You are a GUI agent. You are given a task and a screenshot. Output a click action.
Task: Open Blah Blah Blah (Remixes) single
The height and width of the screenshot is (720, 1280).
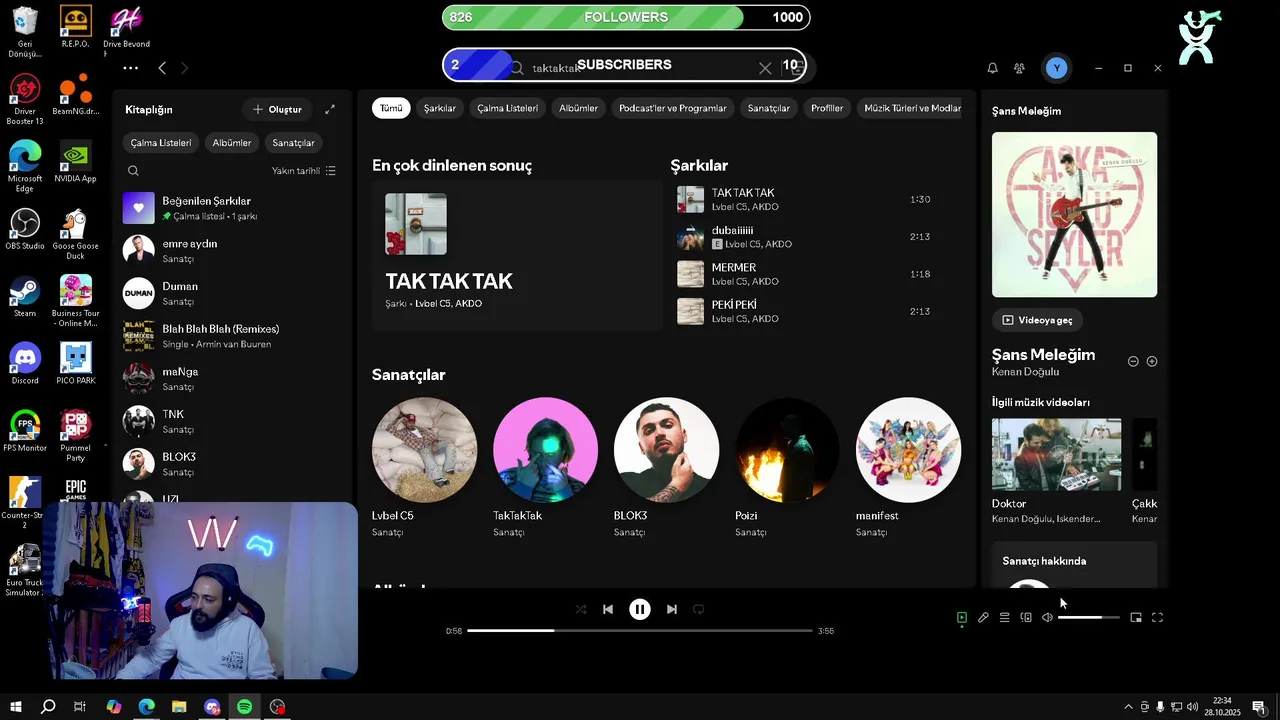[x=232, y=336]
